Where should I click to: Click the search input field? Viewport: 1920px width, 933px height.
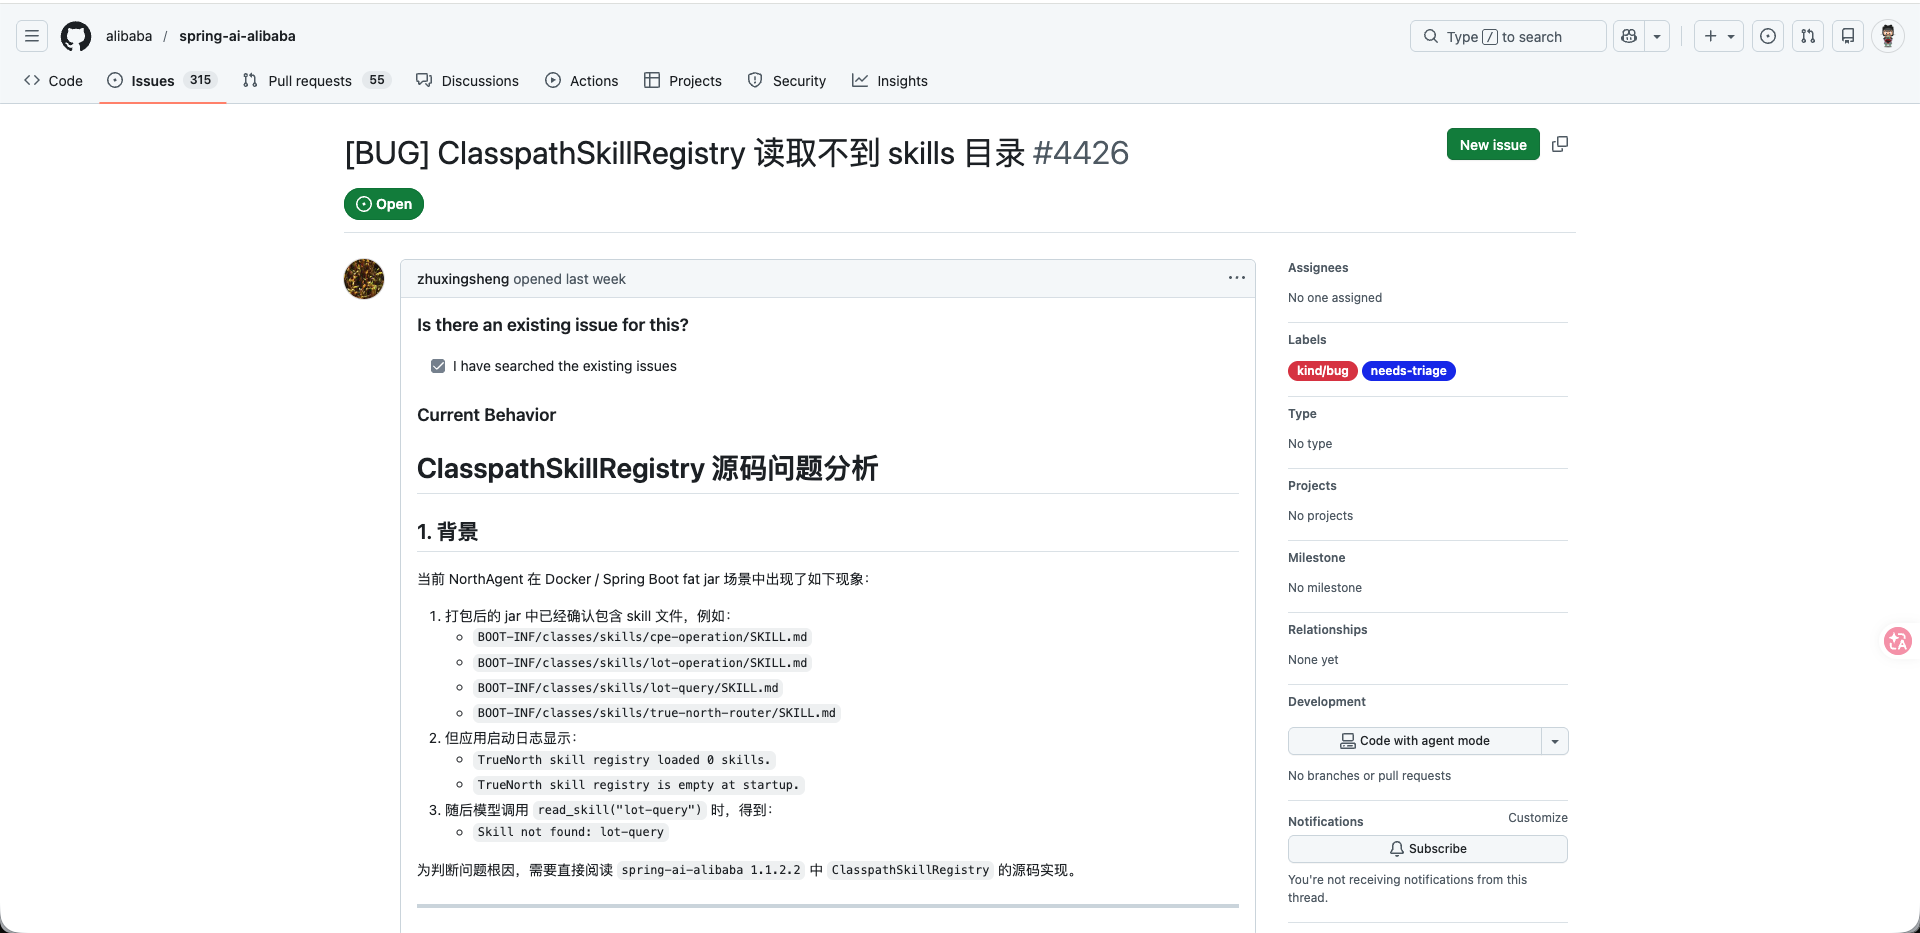(1507, 37)
